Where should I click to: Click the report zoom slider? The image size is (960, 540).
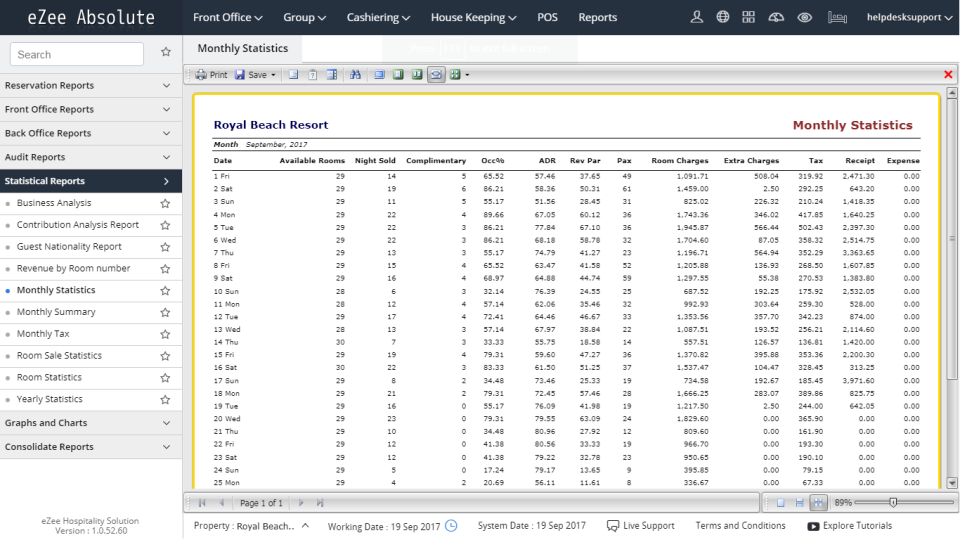[893, 502]
